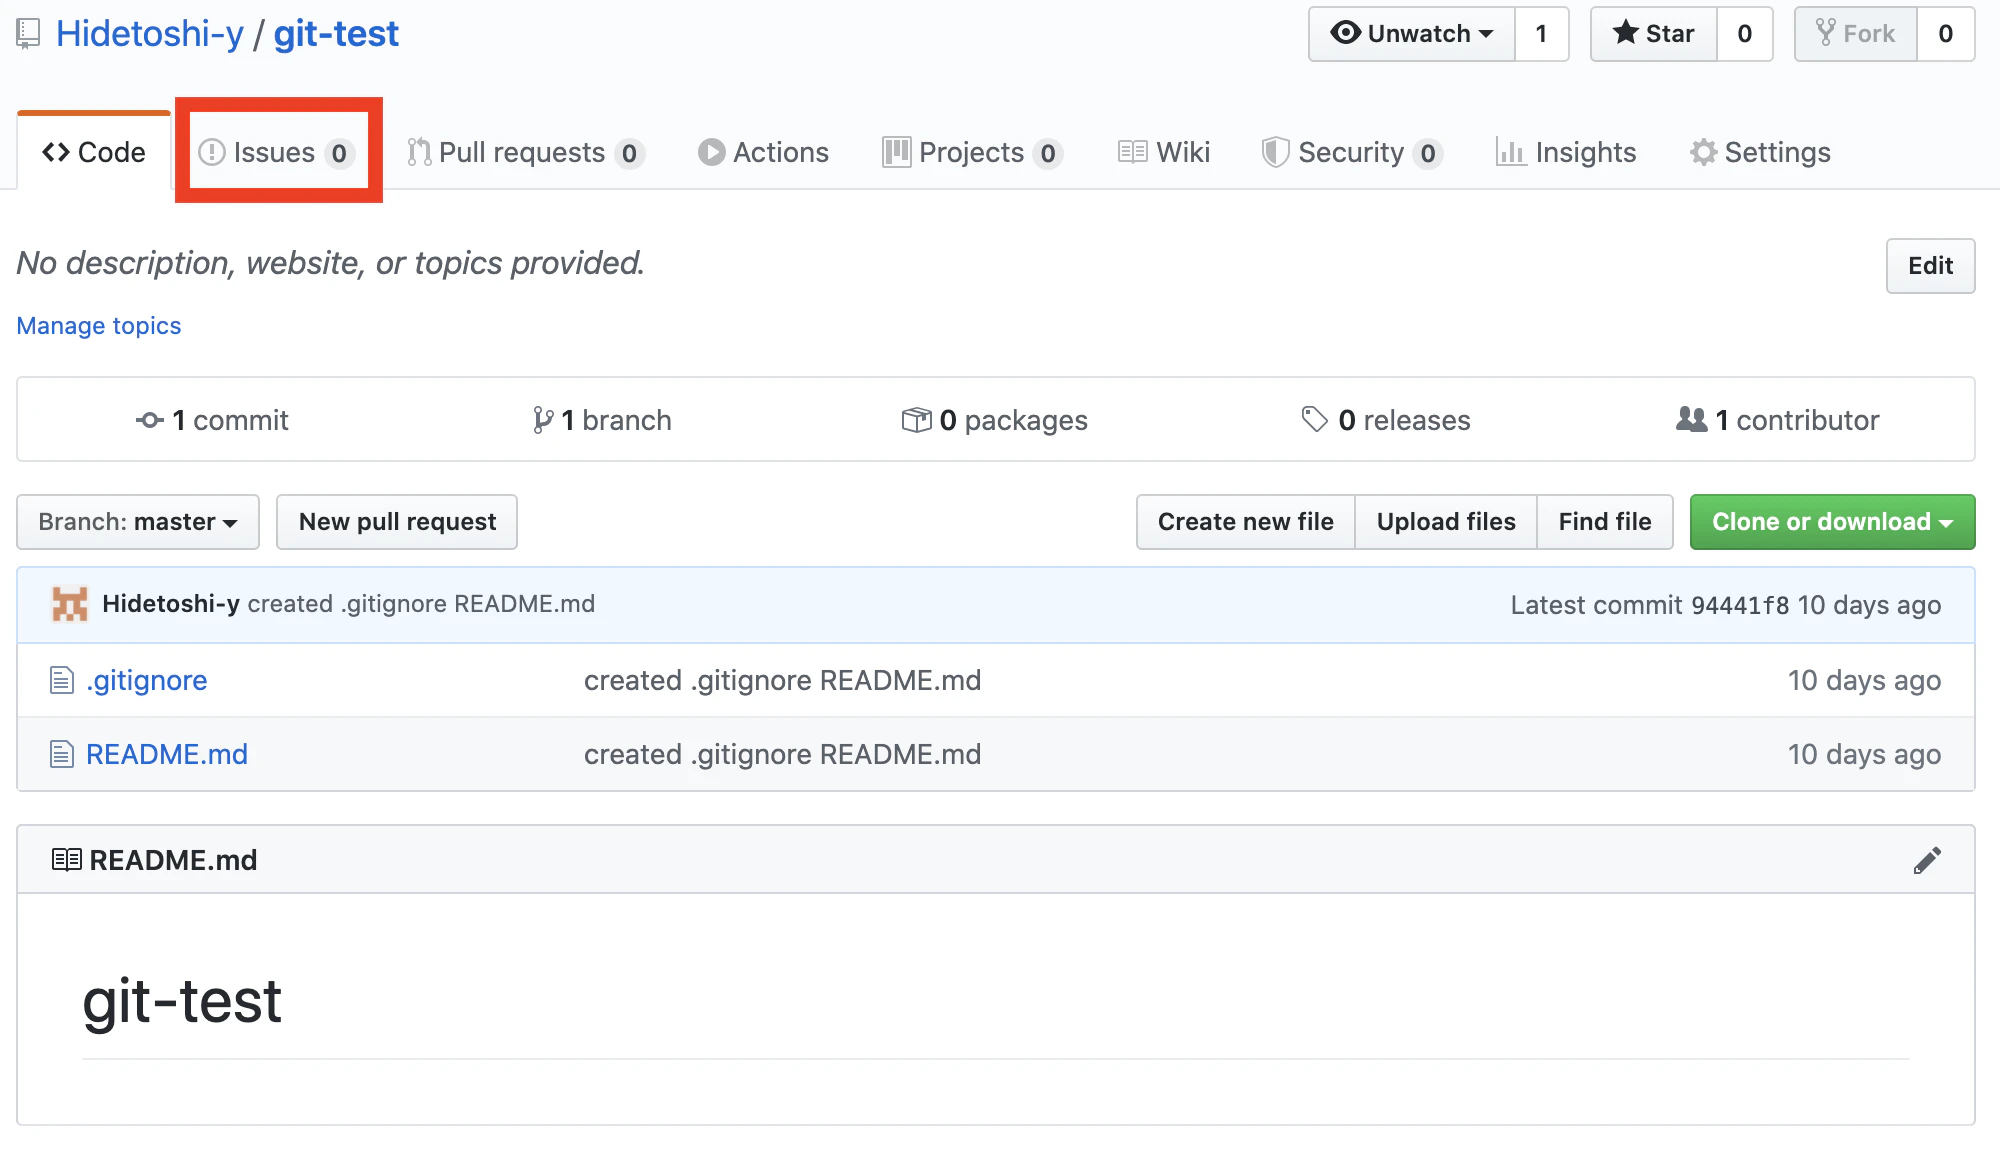Expand the Branch: master dropdown
The width and height of the screenshot is (2000, 1174).
coord(138,522)
